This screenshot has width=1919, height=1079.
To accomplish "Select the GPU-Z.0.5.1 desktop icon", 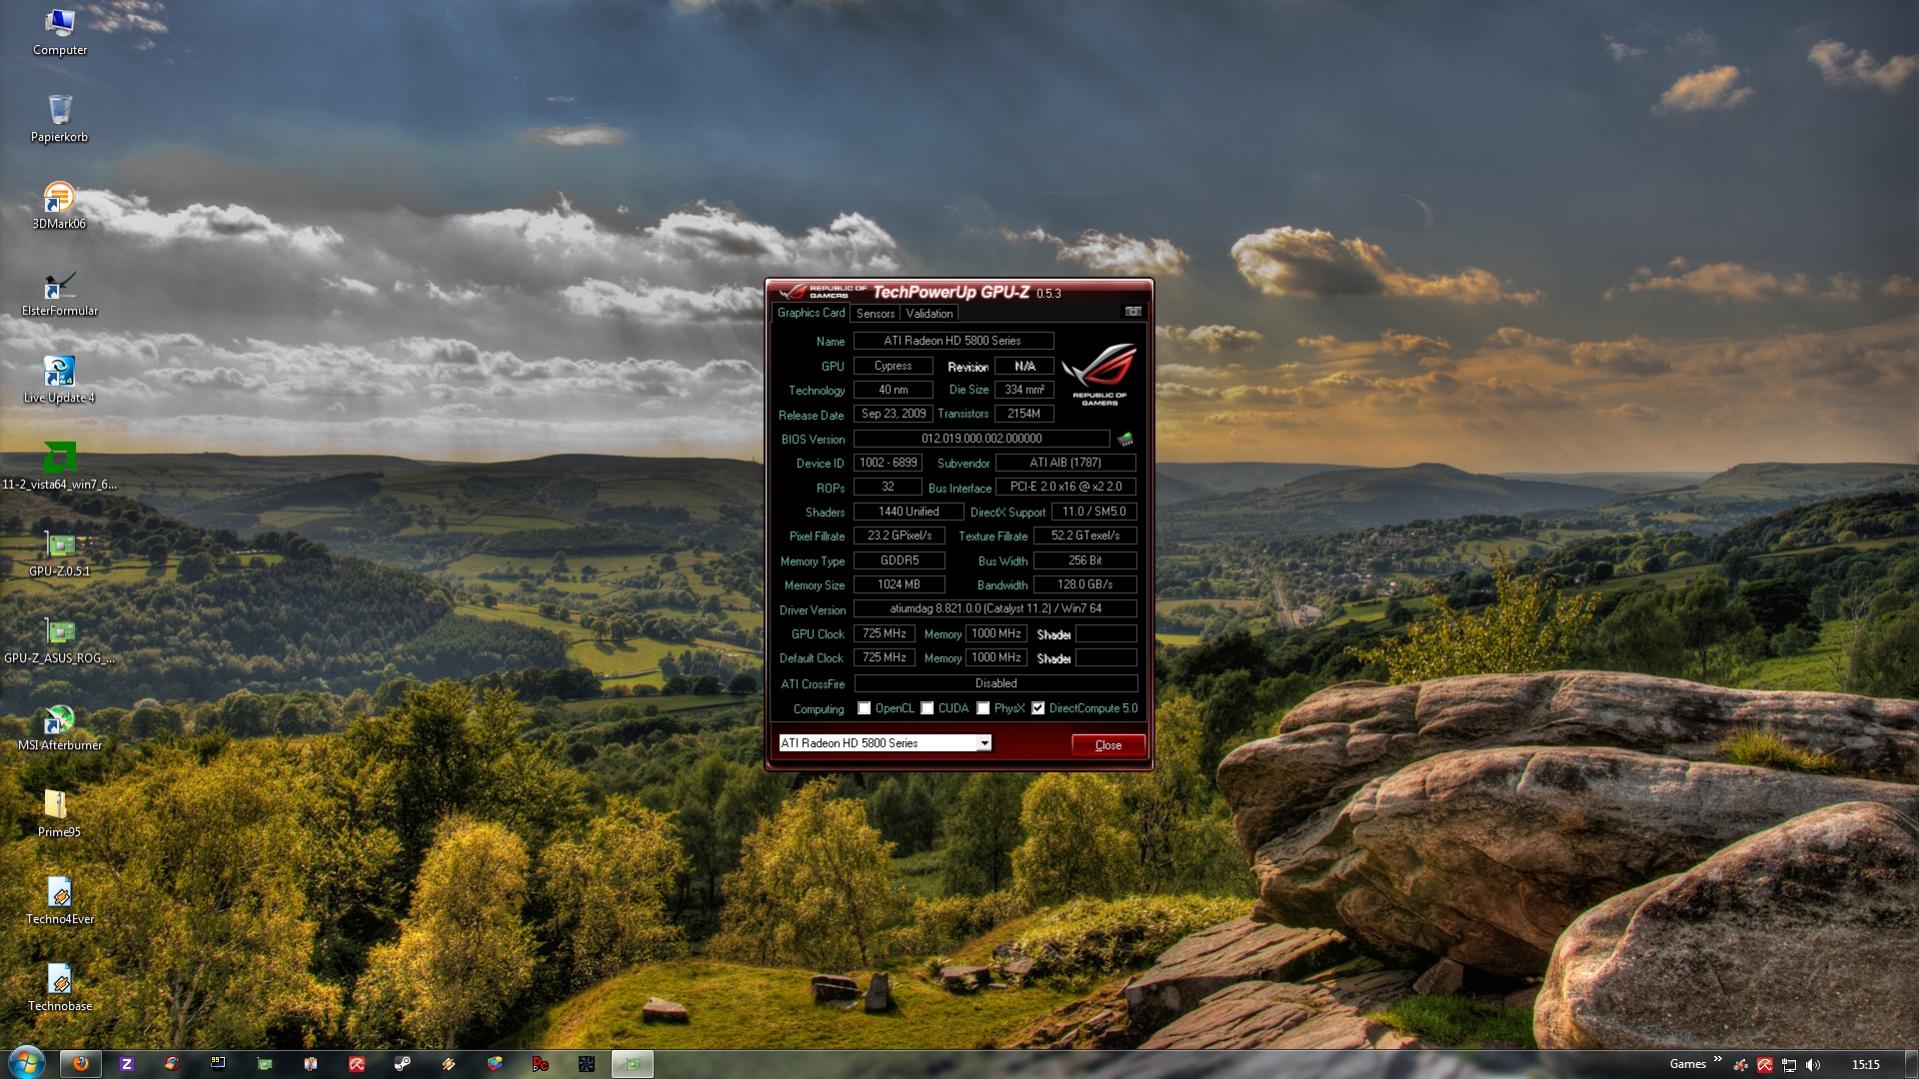I will click(59, 554).
